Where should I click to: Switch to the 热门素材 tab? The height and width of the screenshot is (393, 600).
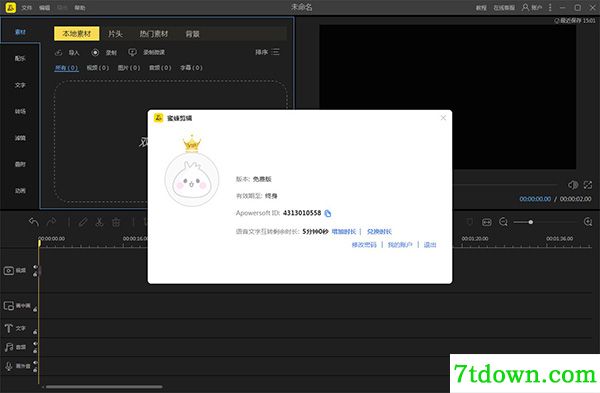pyautogui.click(x=154, y=34)
